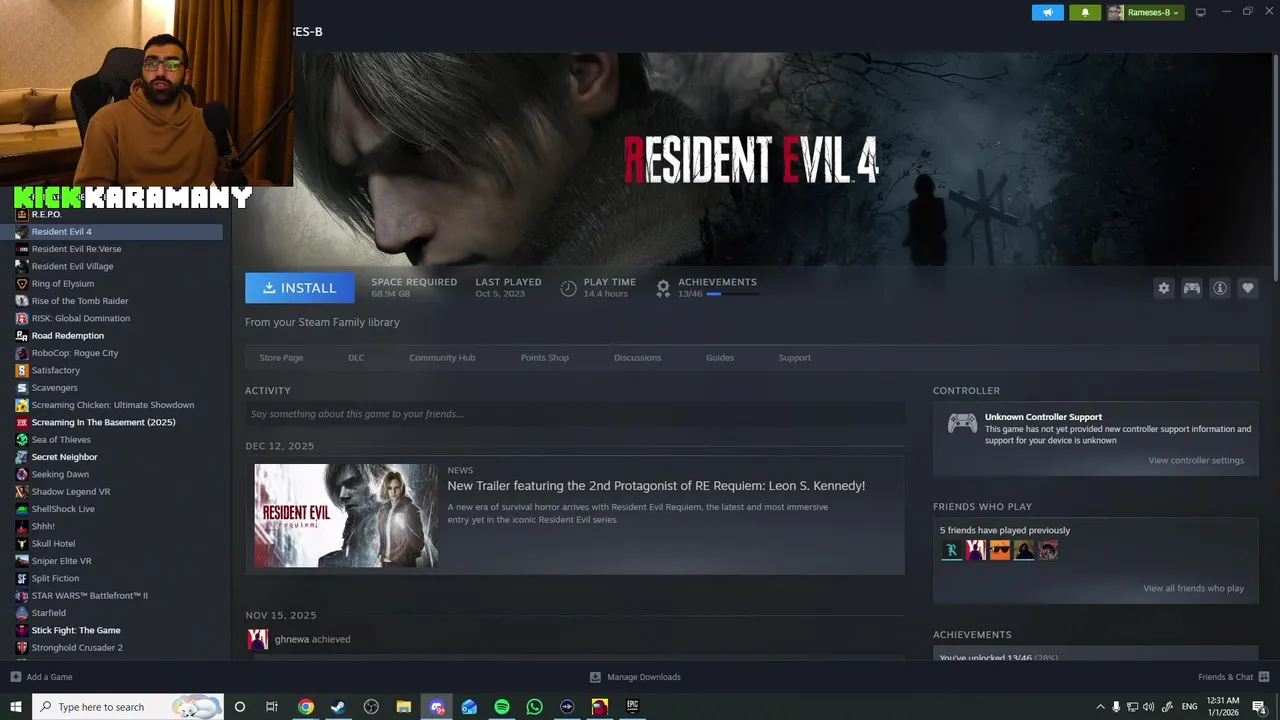This screenshot has width=1280, height=720.
Task: Open Manage Downloads in the bottom bar
Action: [635, 677]
